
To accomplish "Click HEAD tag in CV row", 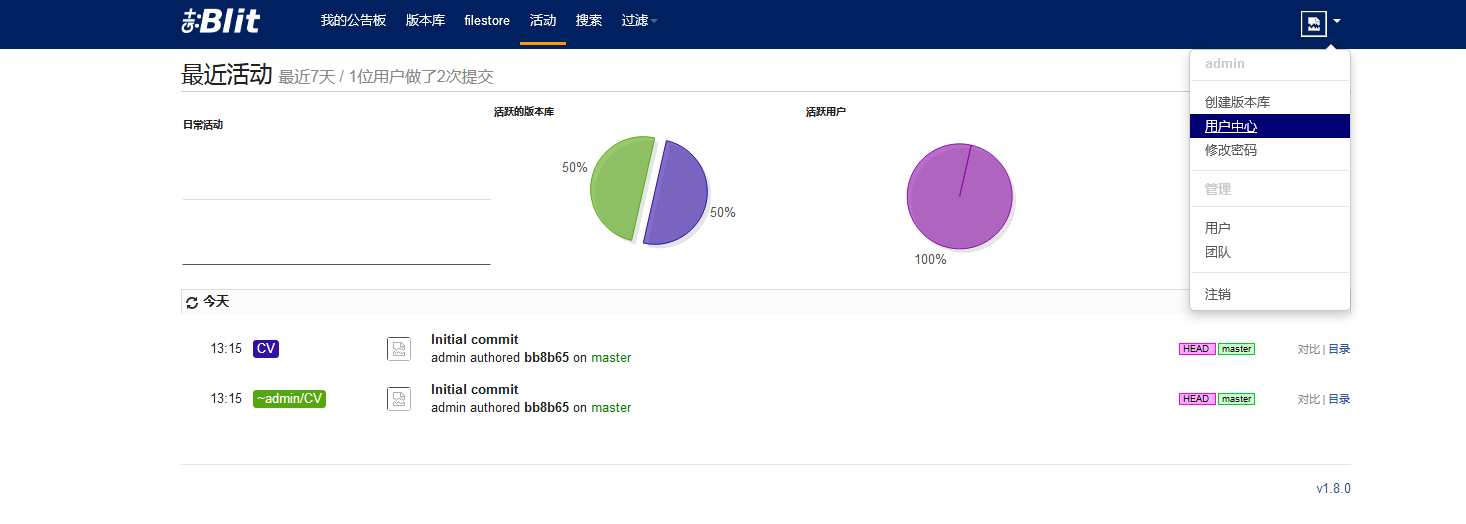I will click(x=1197, y=349).
